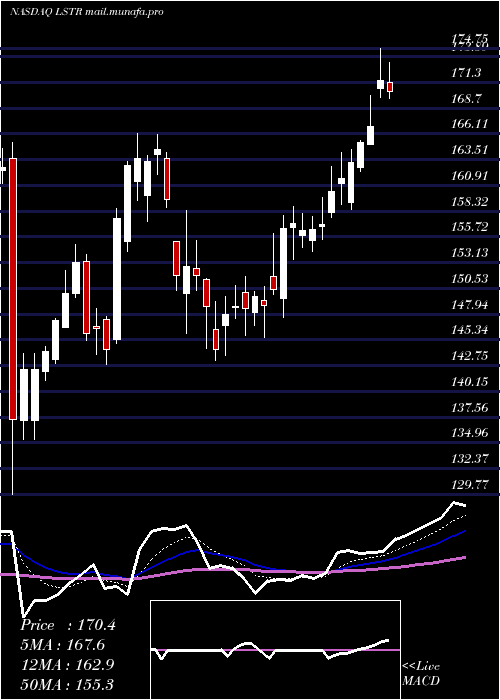Click the 160.91 price axis label
The width and height of the screenshot is (500, 700).
469,175
